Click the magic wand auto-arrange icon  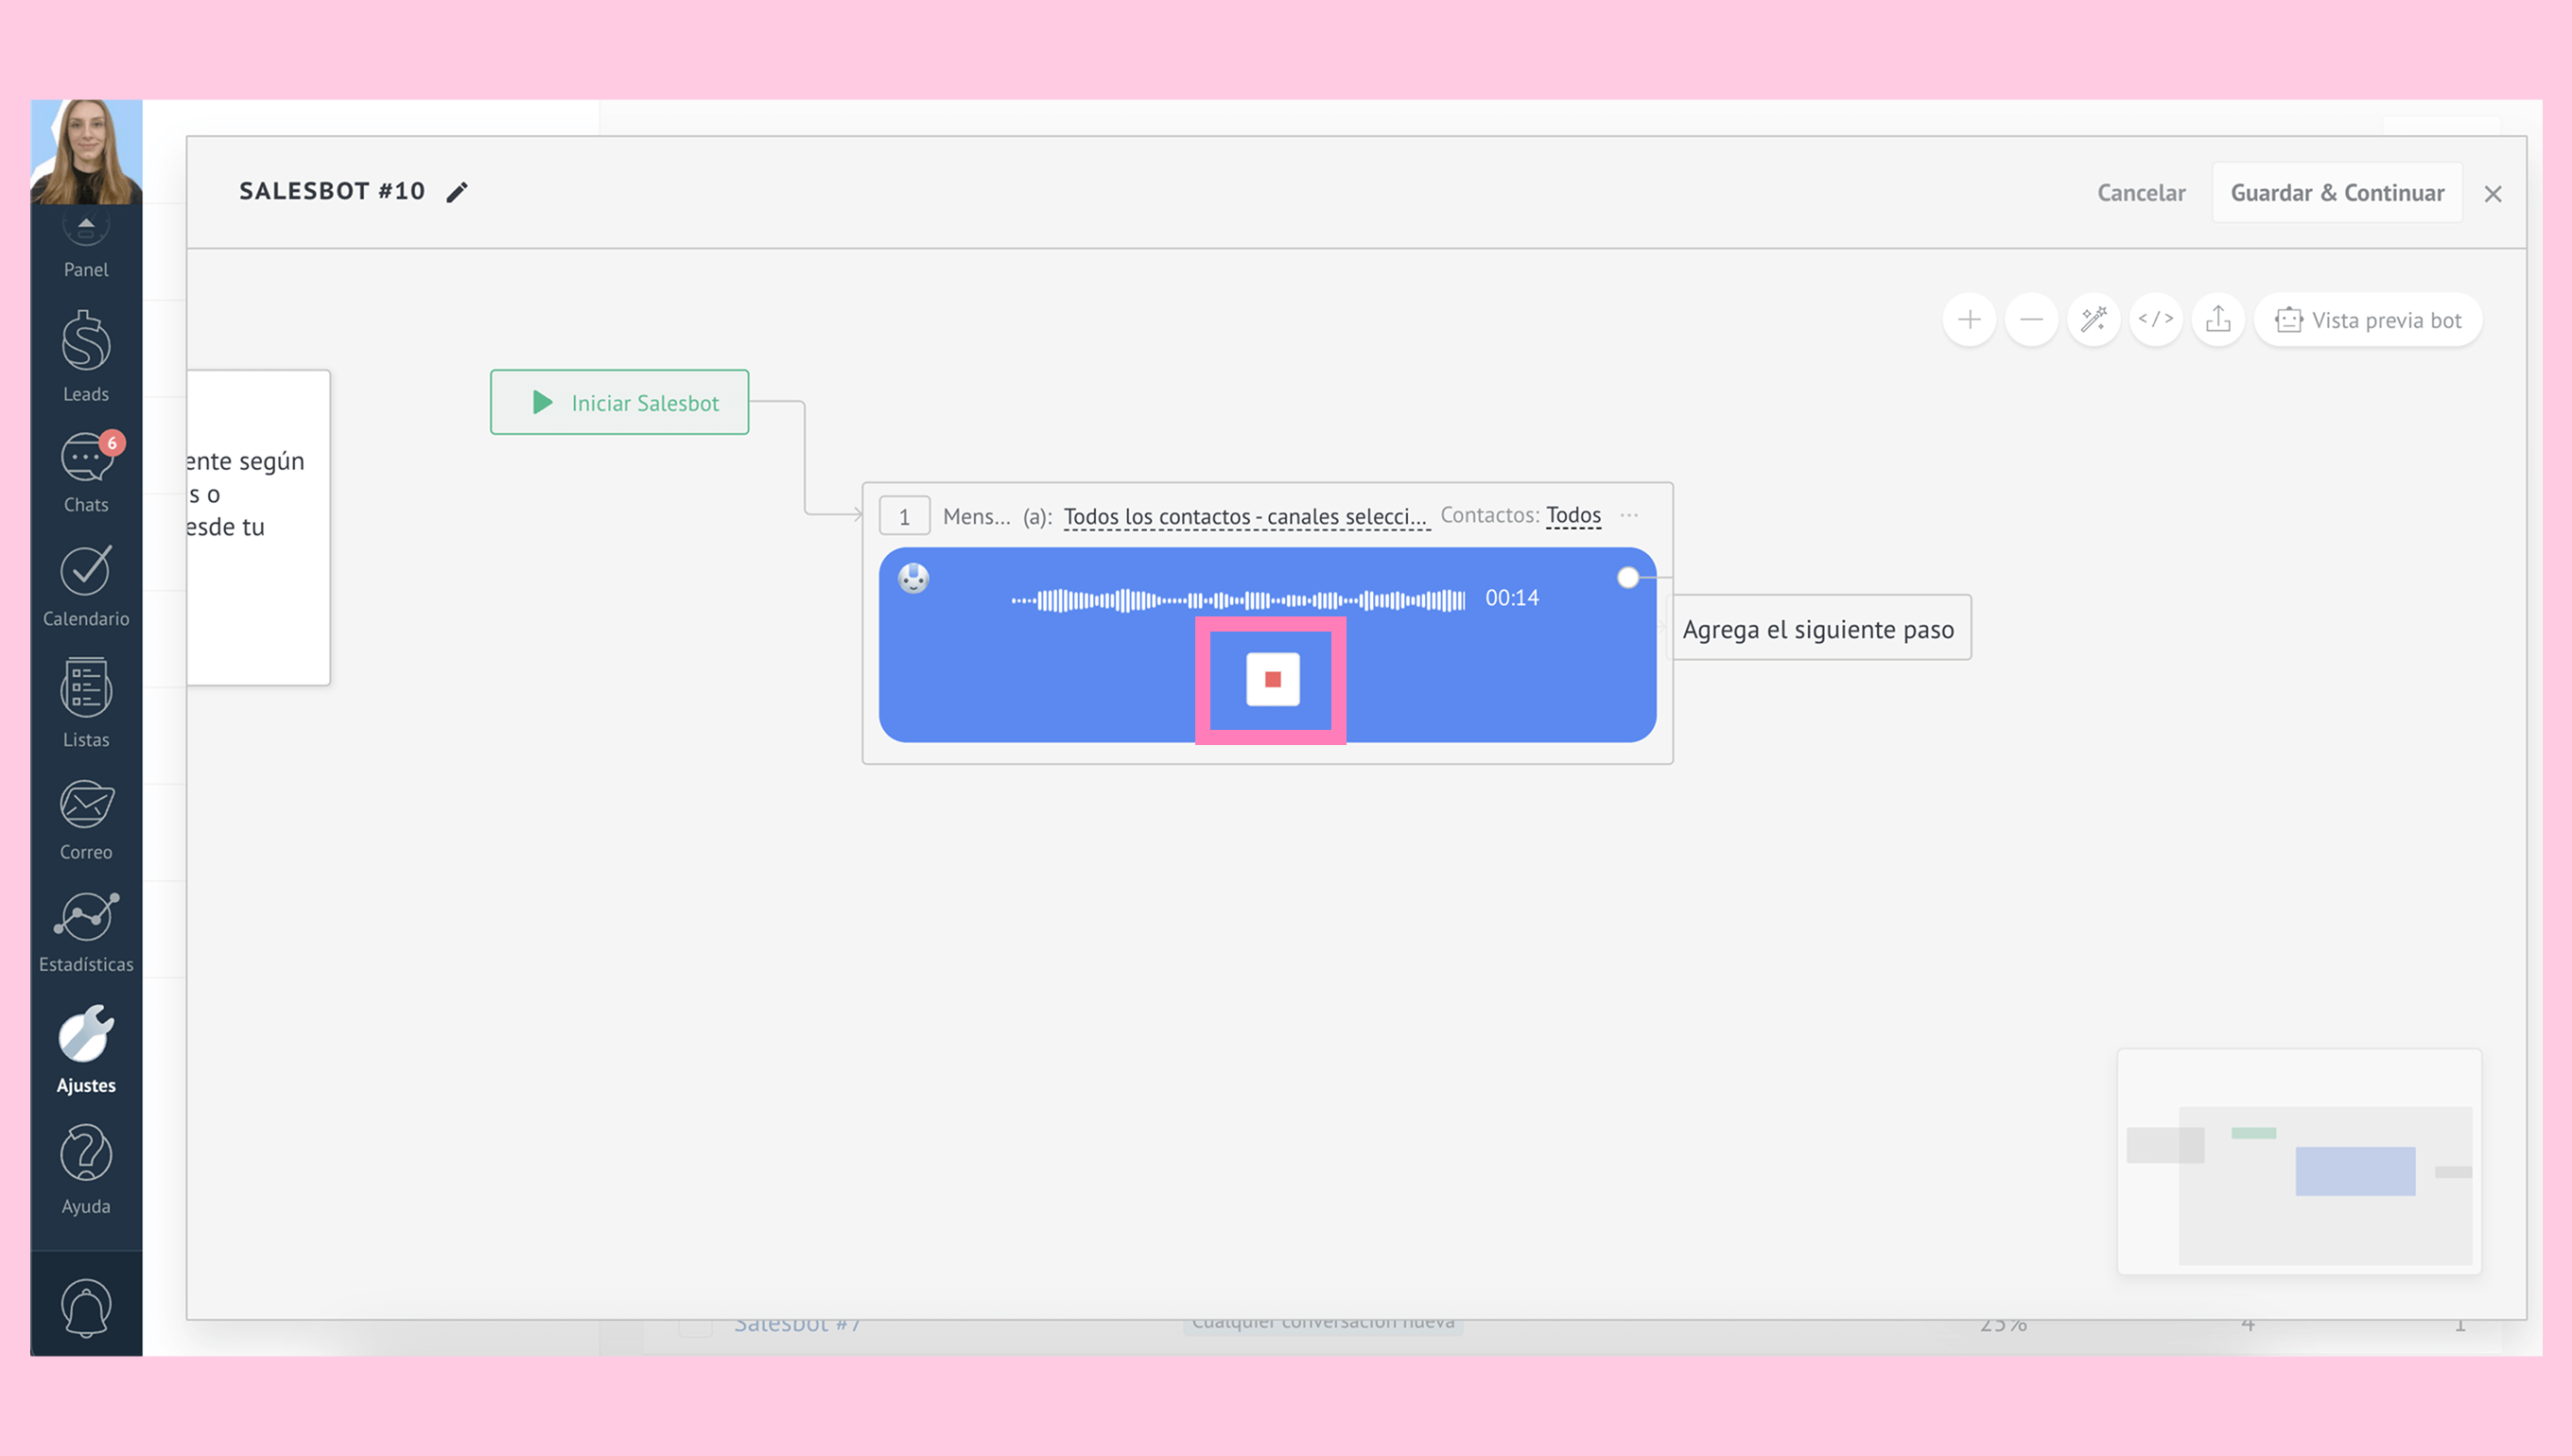[2093, 320]
